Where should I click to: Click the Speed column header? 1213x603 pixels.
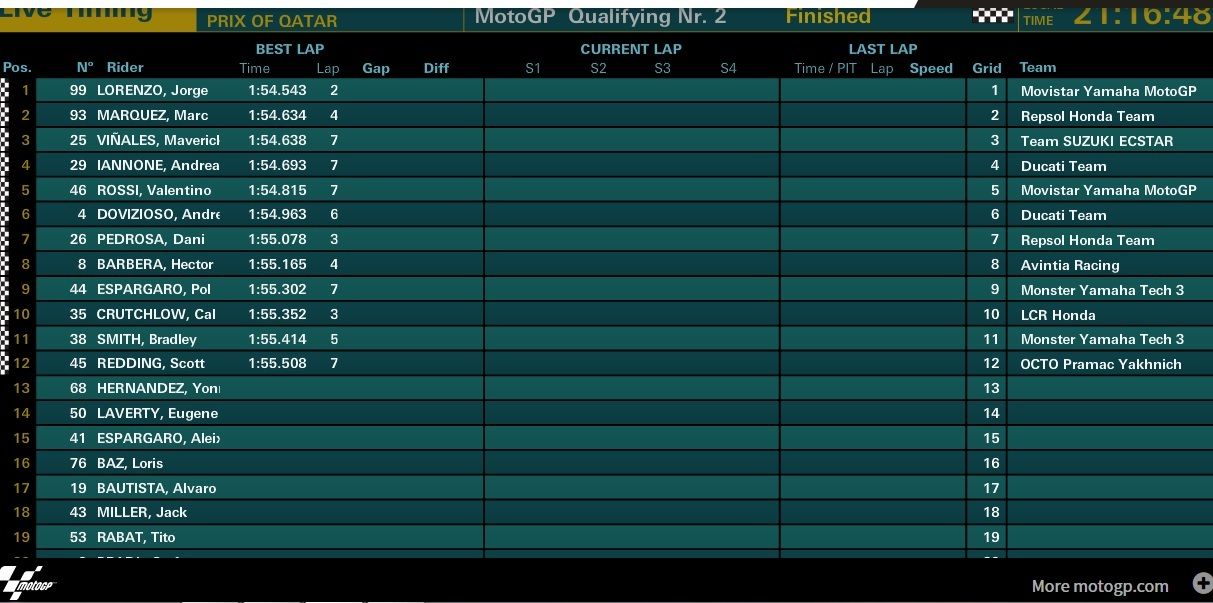click(x=931, y=69)
